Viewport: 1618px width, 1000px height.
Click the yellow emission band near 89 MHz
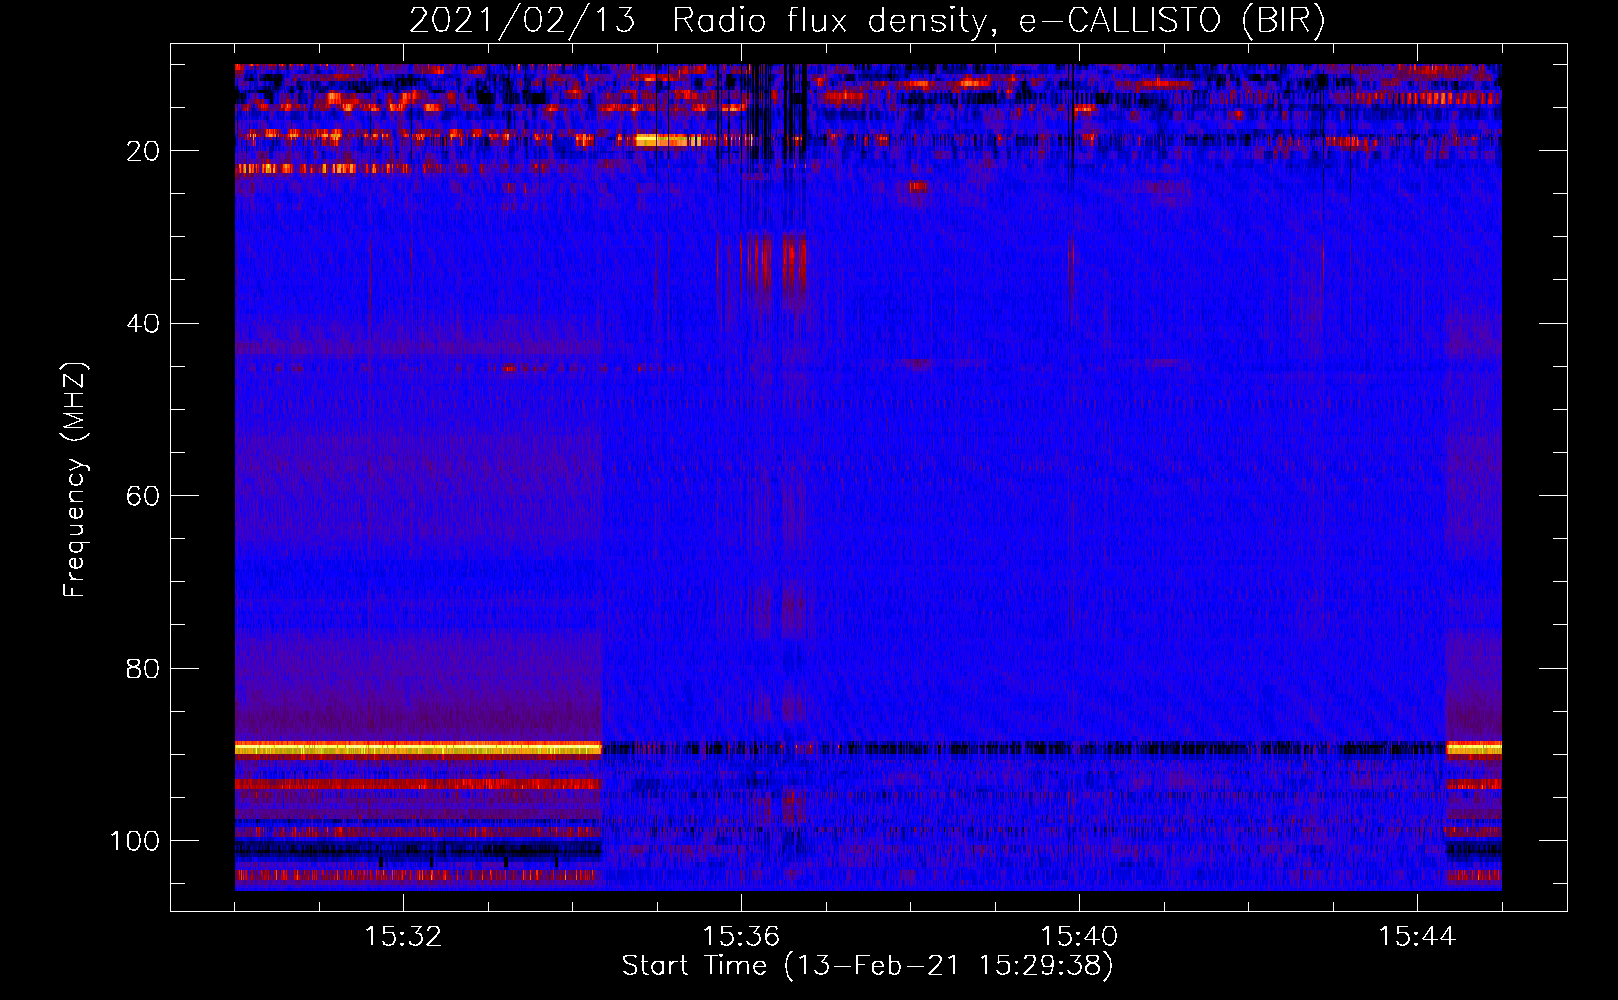pyautogui.click(x=418, y=748)
